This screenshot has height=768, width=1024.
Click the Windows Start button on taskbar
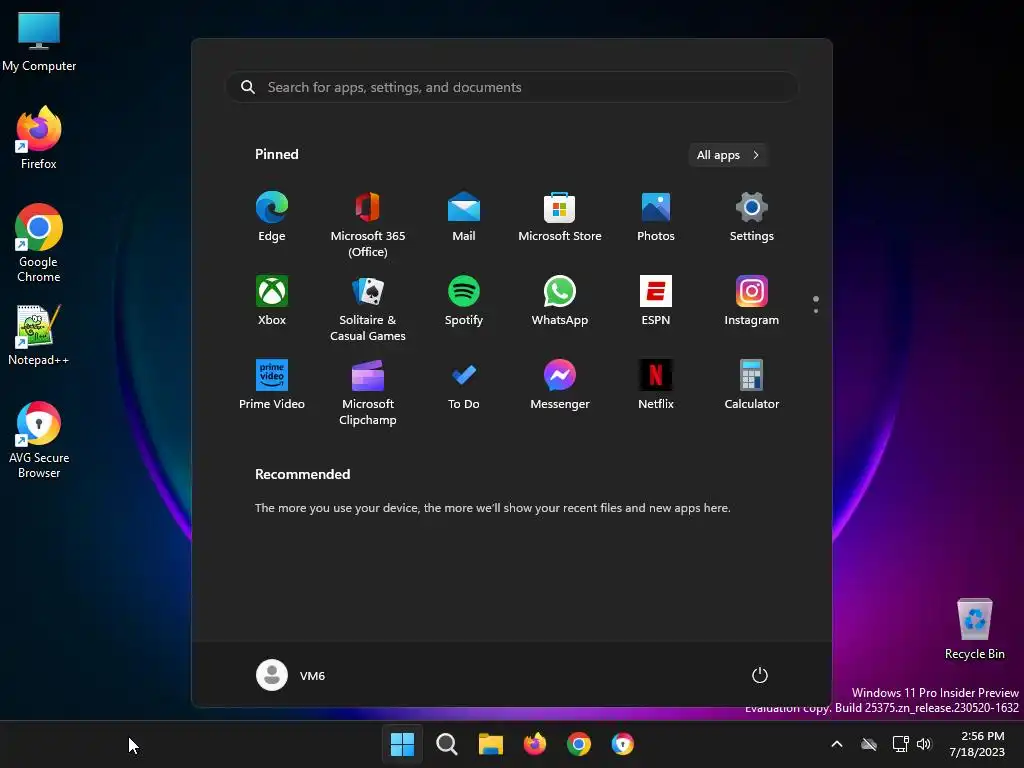click(402, 744)
